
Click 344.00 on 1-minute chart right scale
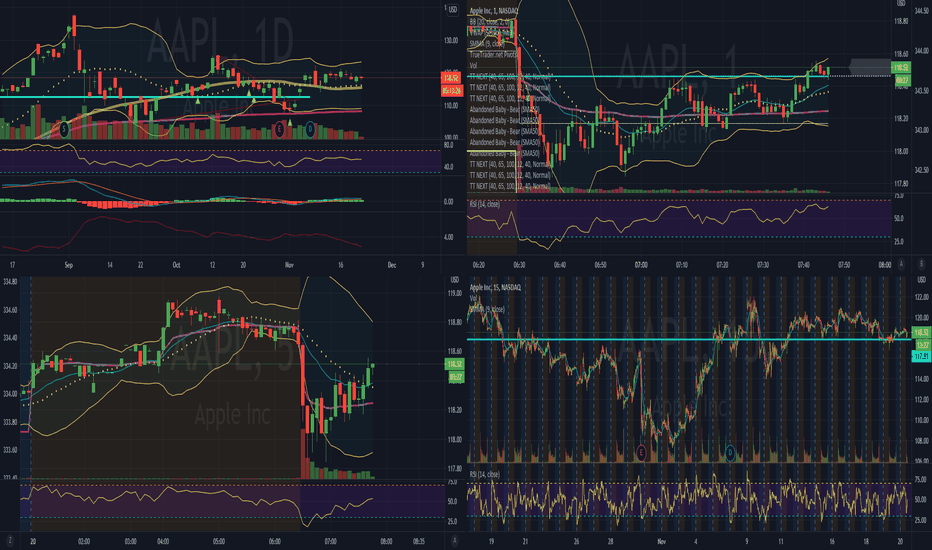coord(921,51)
